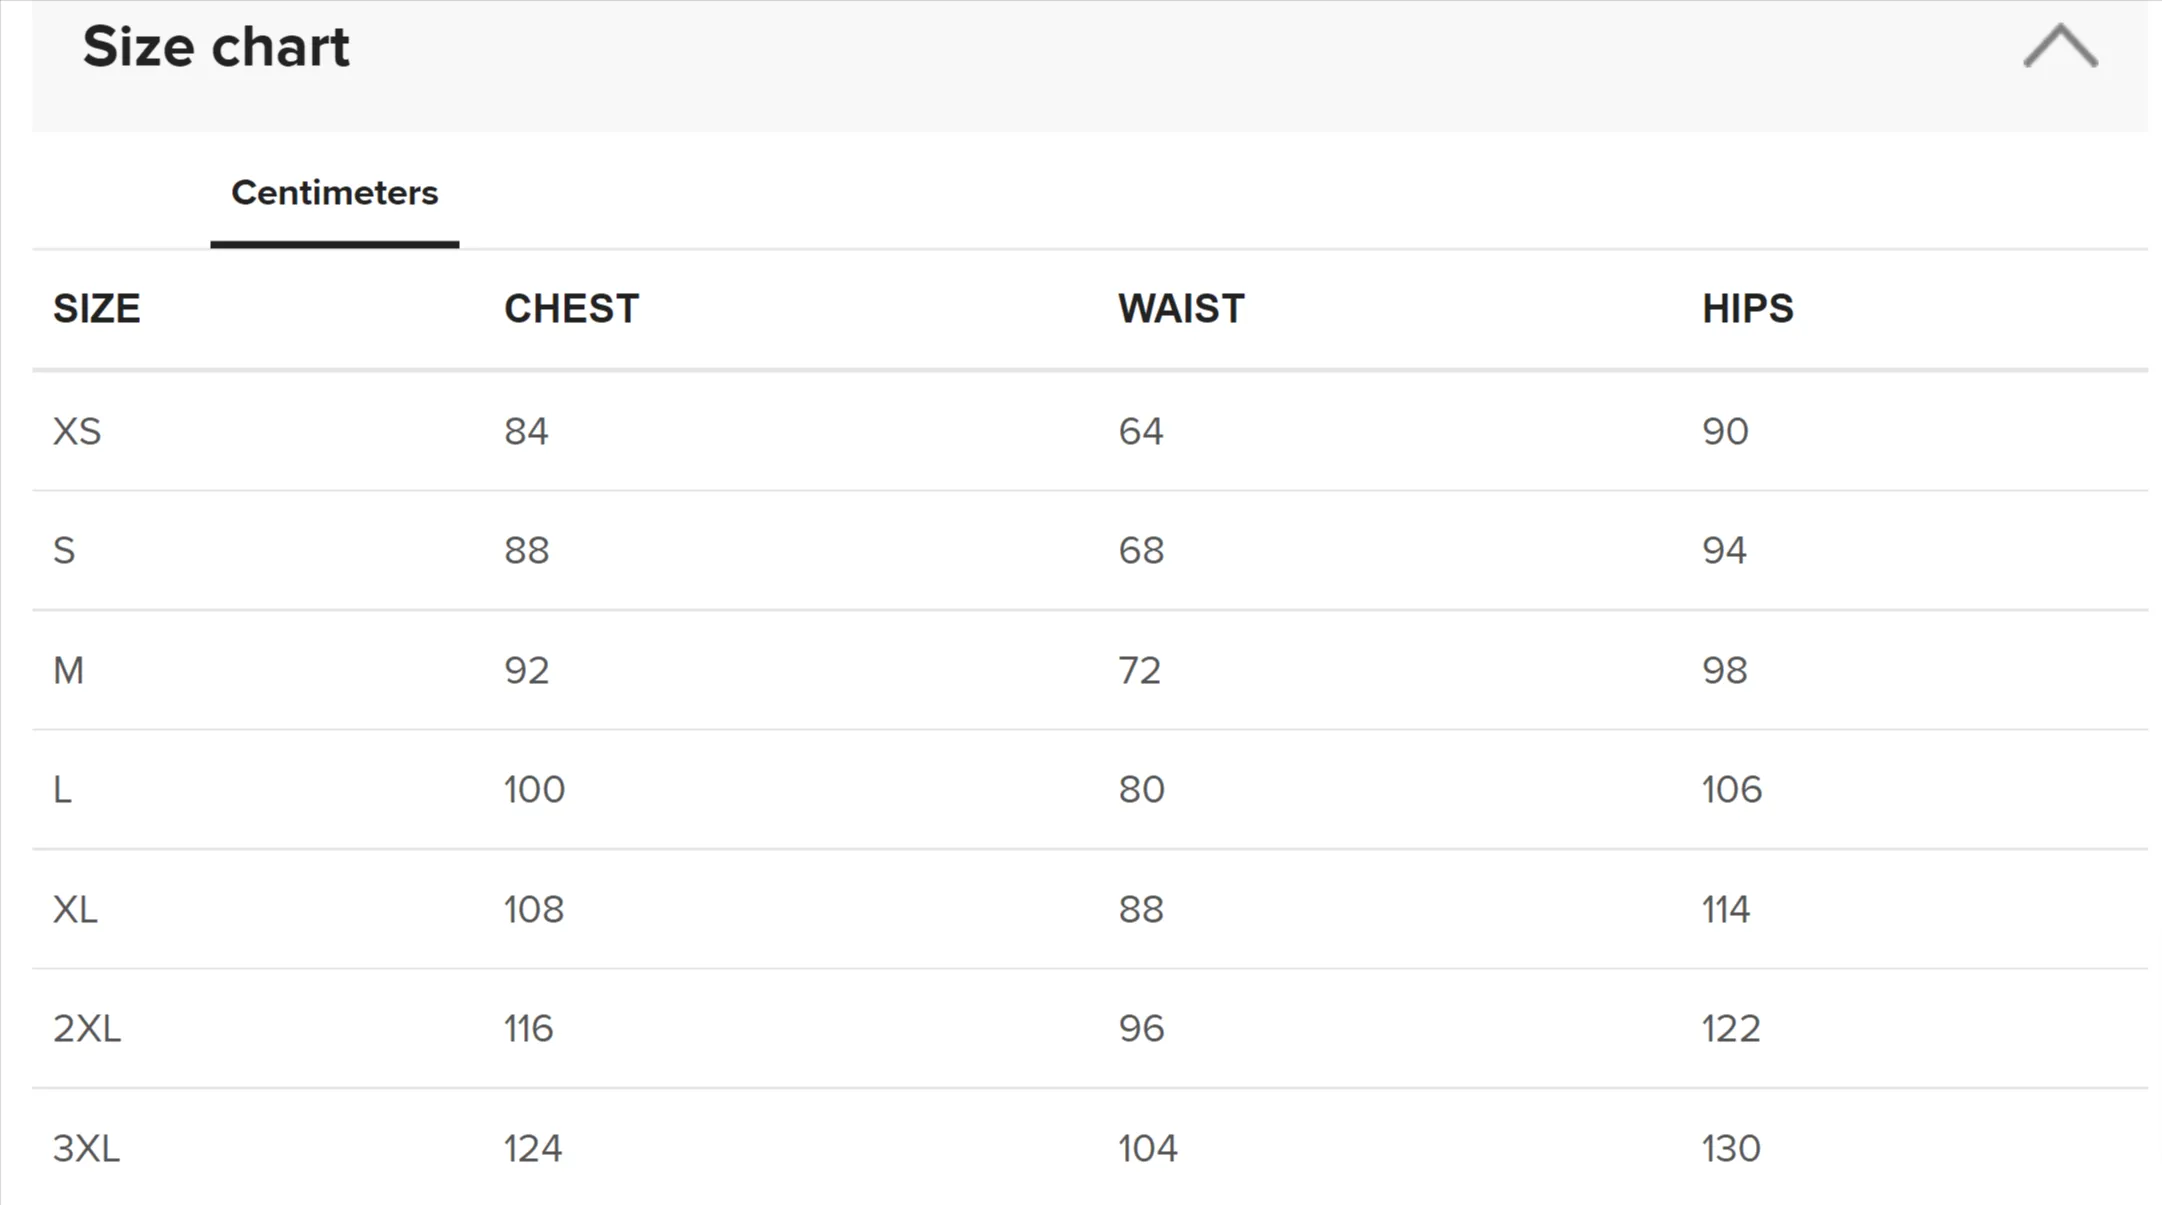Select the XS size row label
The image size is (2162, 1205).
coord(77,431)
